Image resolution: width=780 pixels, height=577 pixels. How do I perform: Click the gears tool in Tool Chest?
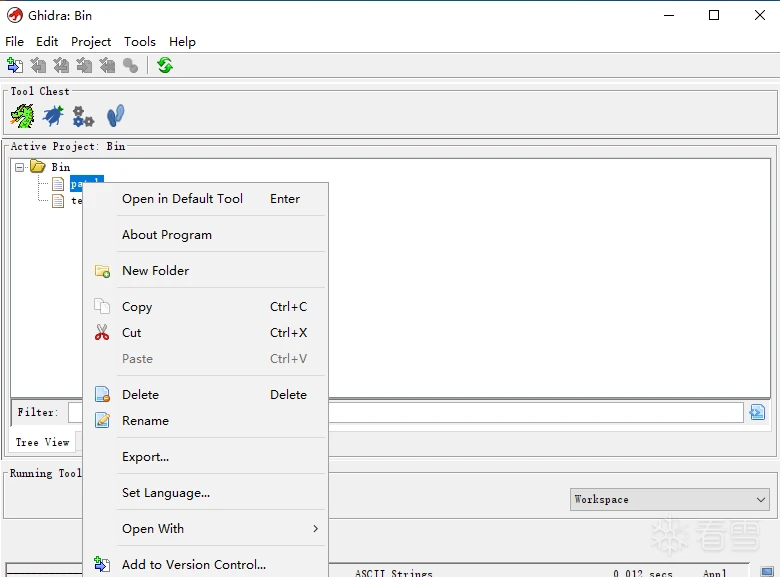[83, 117]
